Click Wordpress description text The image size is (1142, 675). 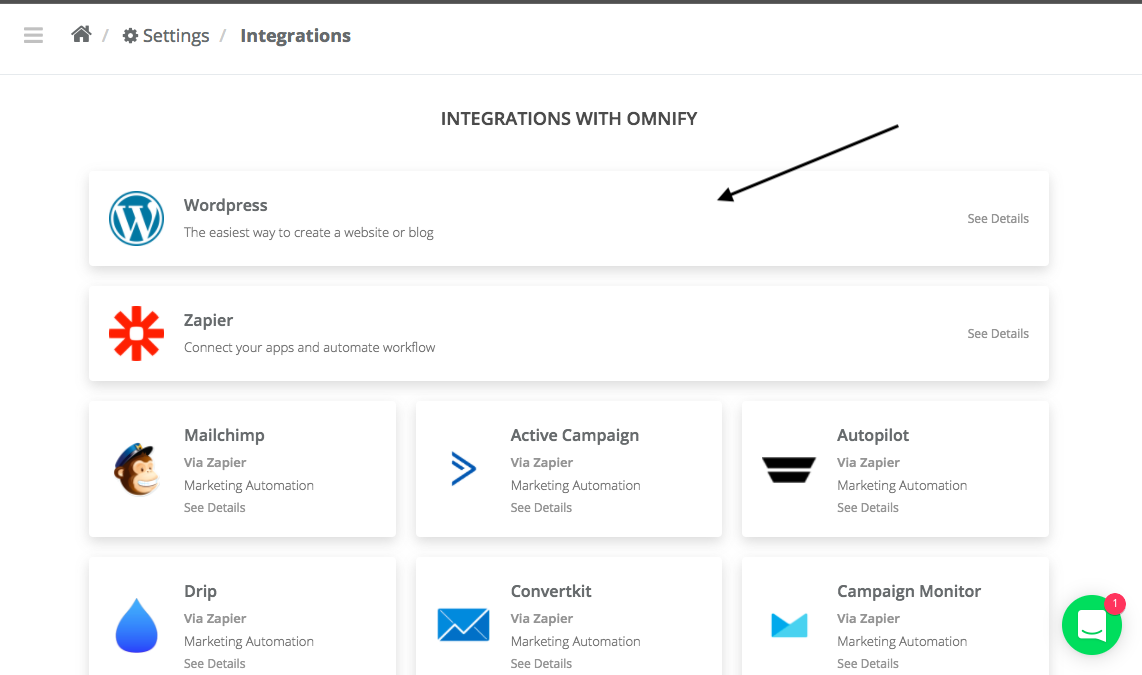(308, 232)
